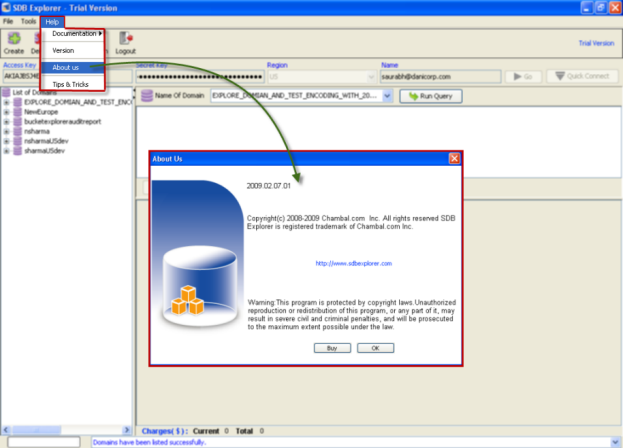
Task: Select the nsharmaUSdev domain
Action: [46, 141]
